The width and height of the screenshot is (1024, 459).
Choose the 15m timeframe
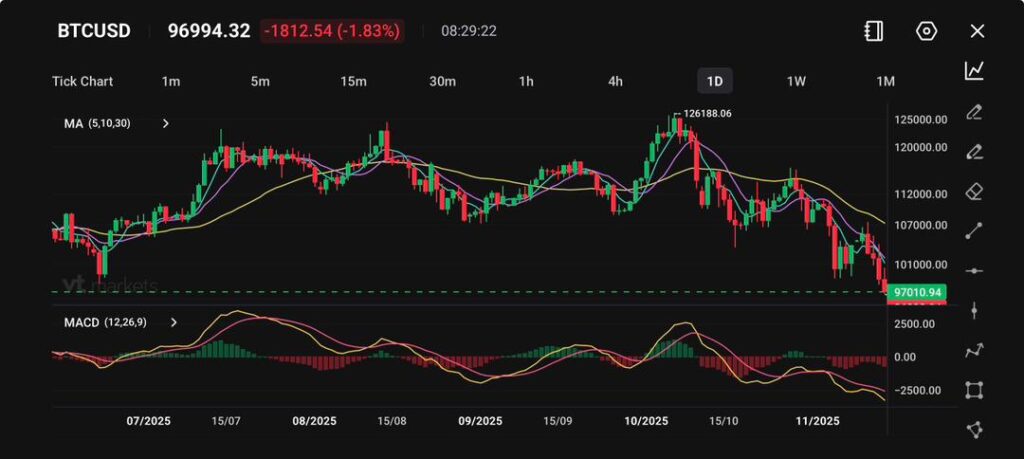[x=353, y=81]
